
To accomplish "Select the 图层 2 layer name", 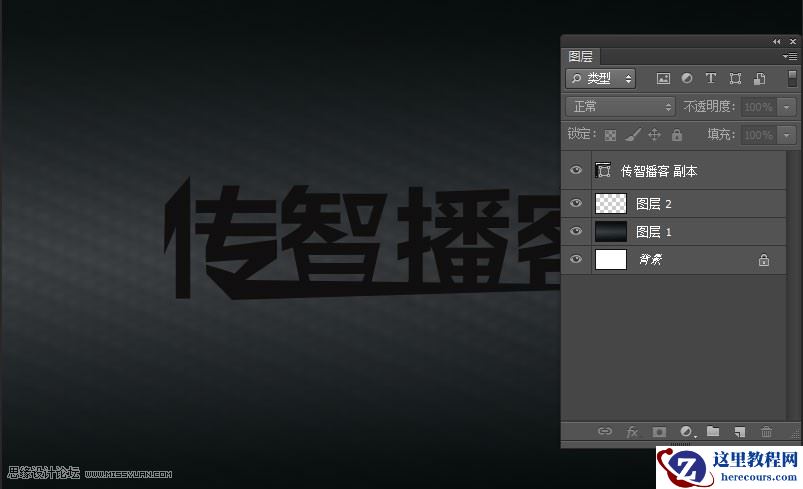I will point(653,204).
